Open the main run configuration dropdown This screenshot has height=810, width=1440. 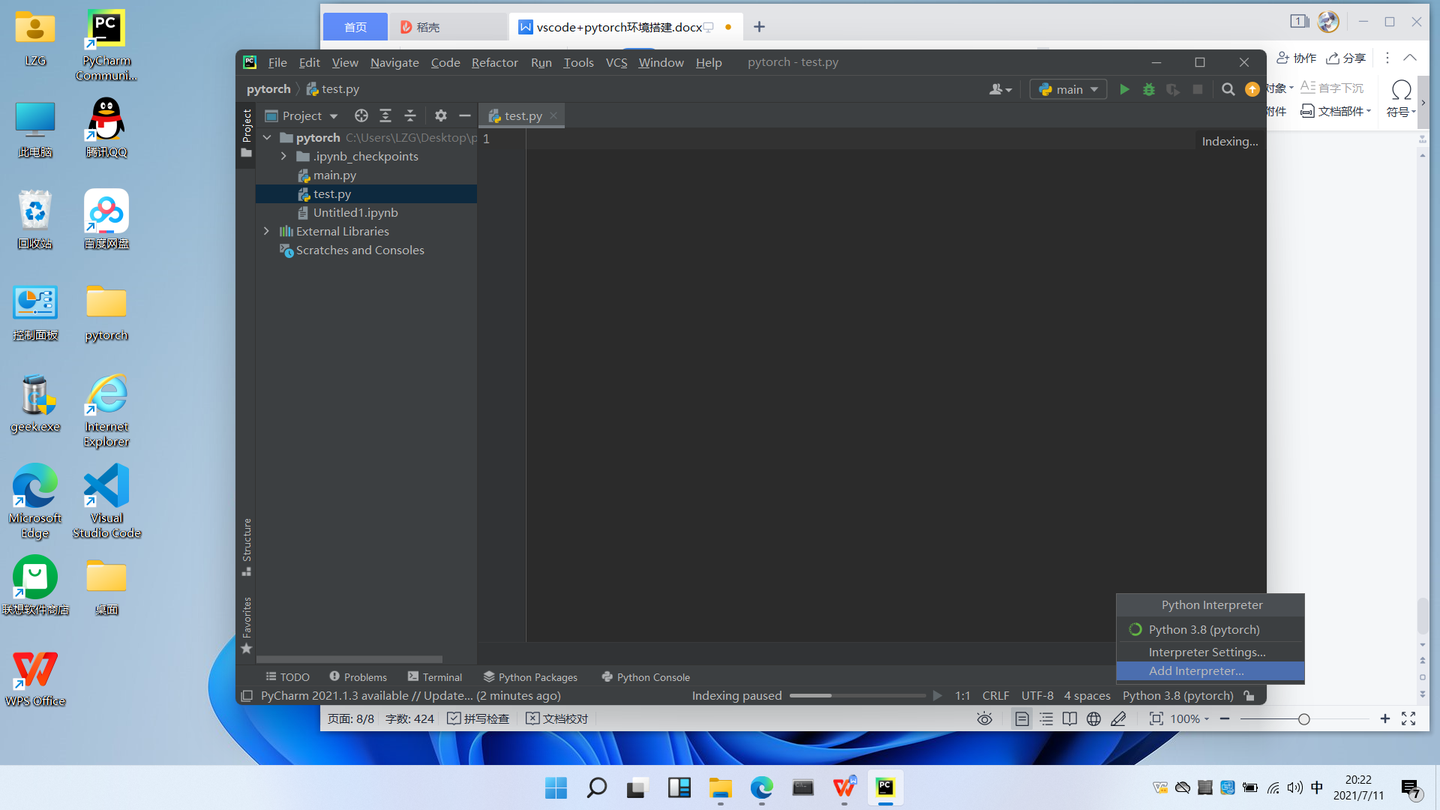pyautogui.click(x=1068, y=89)
